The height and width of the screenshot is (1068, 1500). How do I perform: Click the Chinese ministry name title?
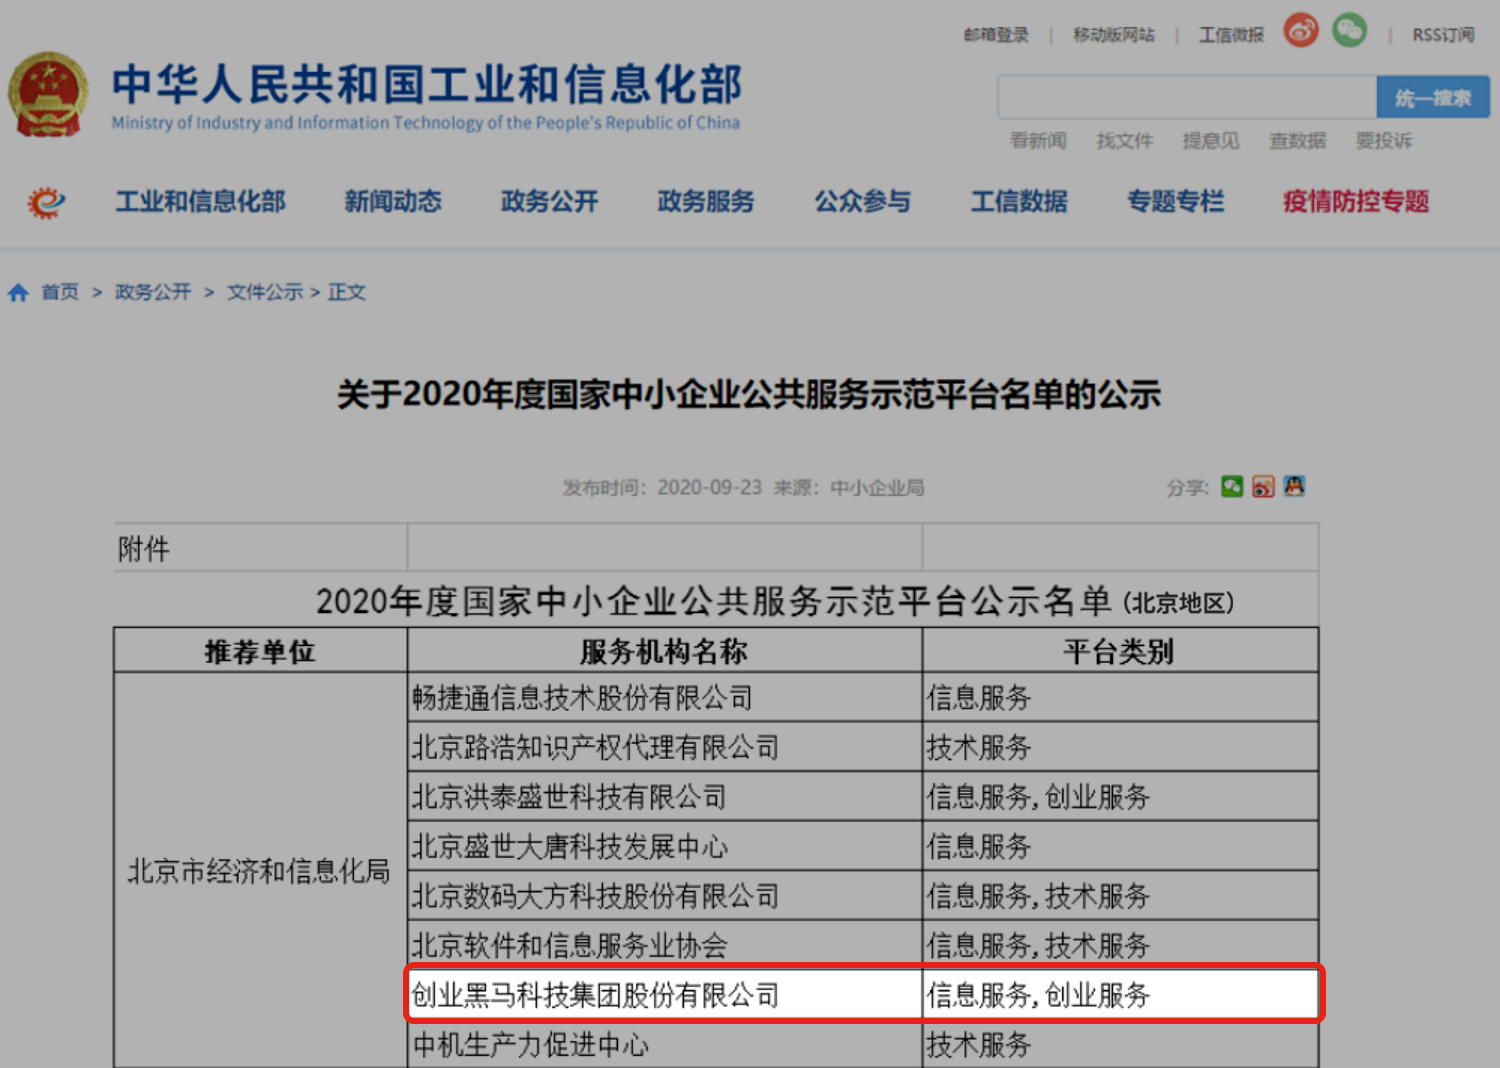click(427, 84)
